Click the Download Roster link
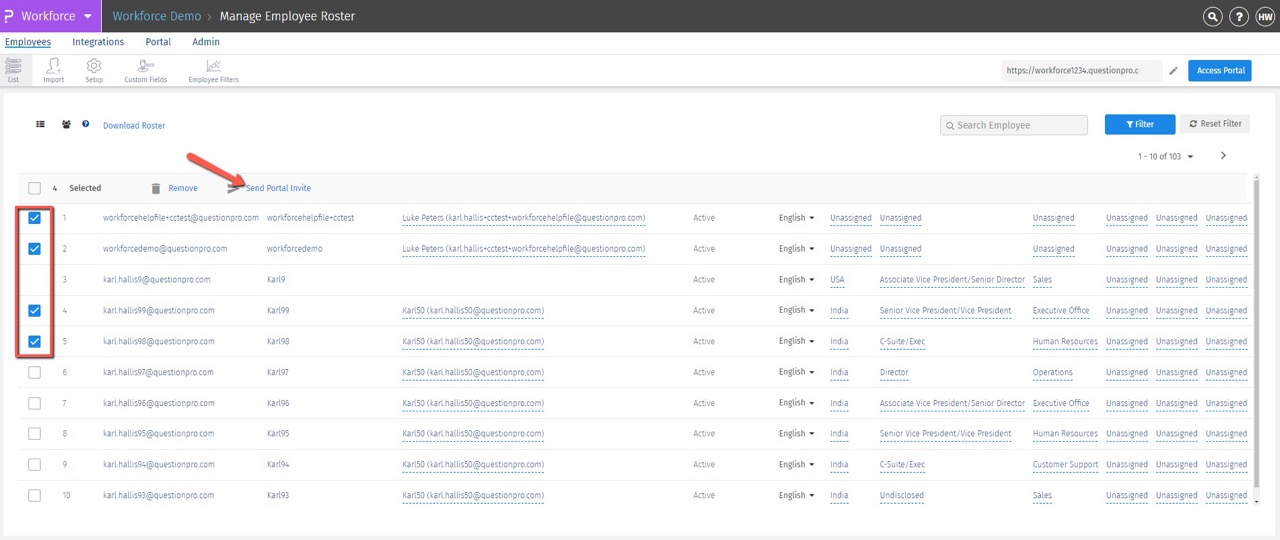The image size is (1280, 540). (134, 126)
